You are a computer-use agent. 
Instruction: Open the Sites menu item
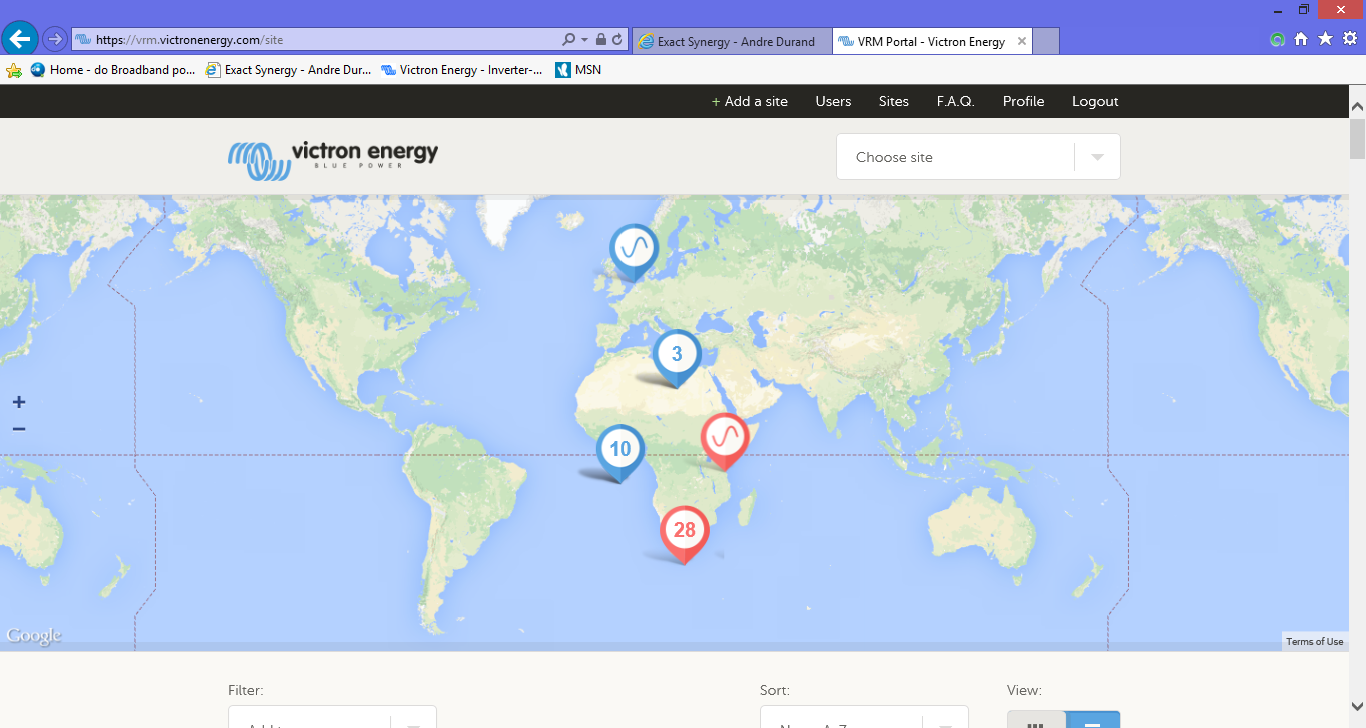(x=893, y=101)
